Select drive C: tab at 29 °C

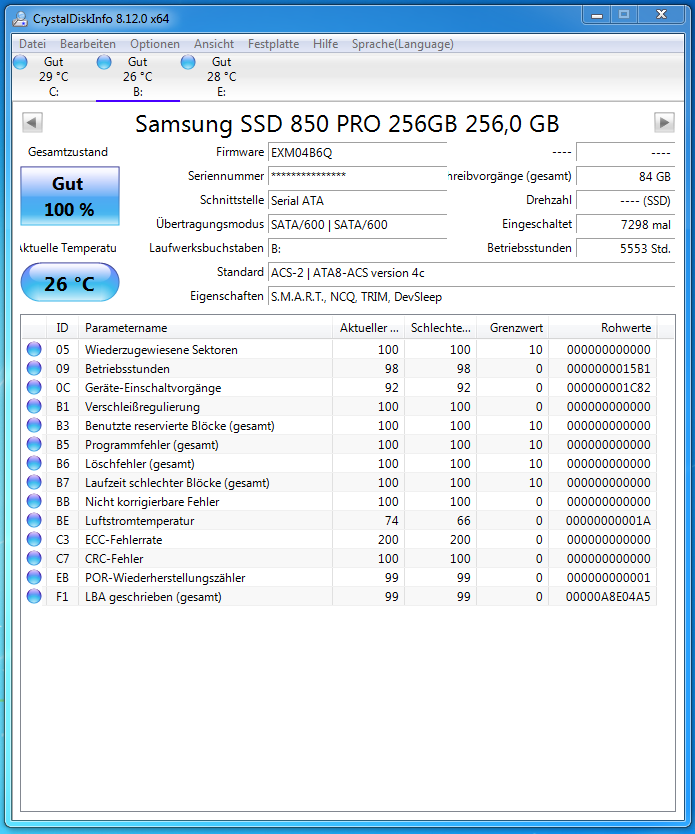coord(54,77)
